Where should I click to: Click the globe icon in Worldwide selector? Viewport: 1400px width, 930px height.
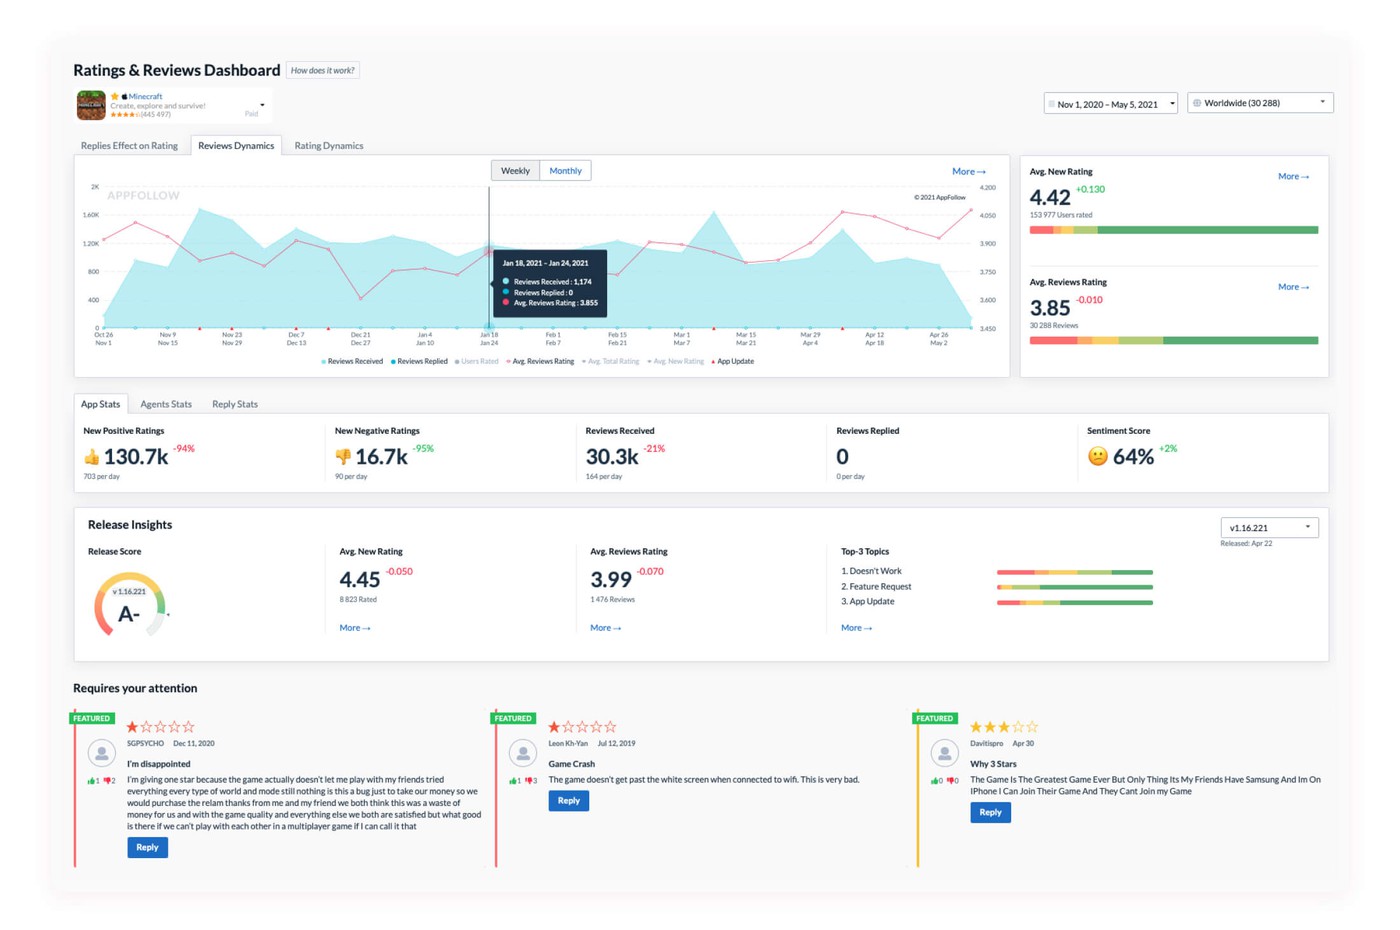(1197, 103)
